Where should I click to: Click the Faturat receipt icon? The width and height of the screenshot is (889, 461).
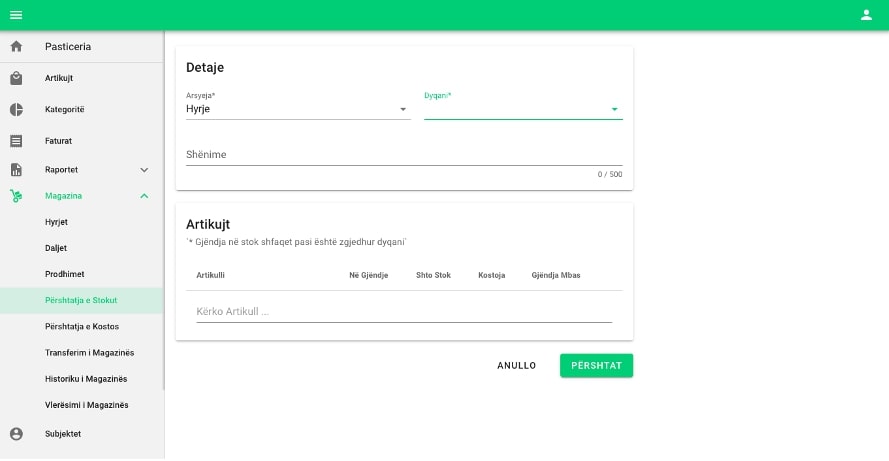[x=16, y=141]
